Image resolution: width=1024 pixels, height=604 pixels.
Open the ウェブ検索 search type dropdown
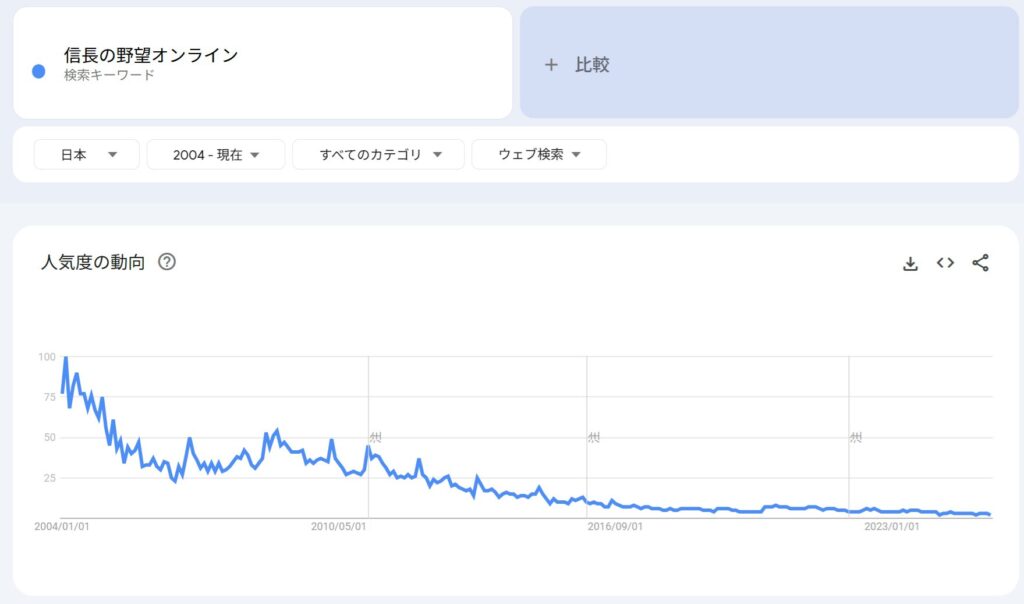tap(539, 155)
